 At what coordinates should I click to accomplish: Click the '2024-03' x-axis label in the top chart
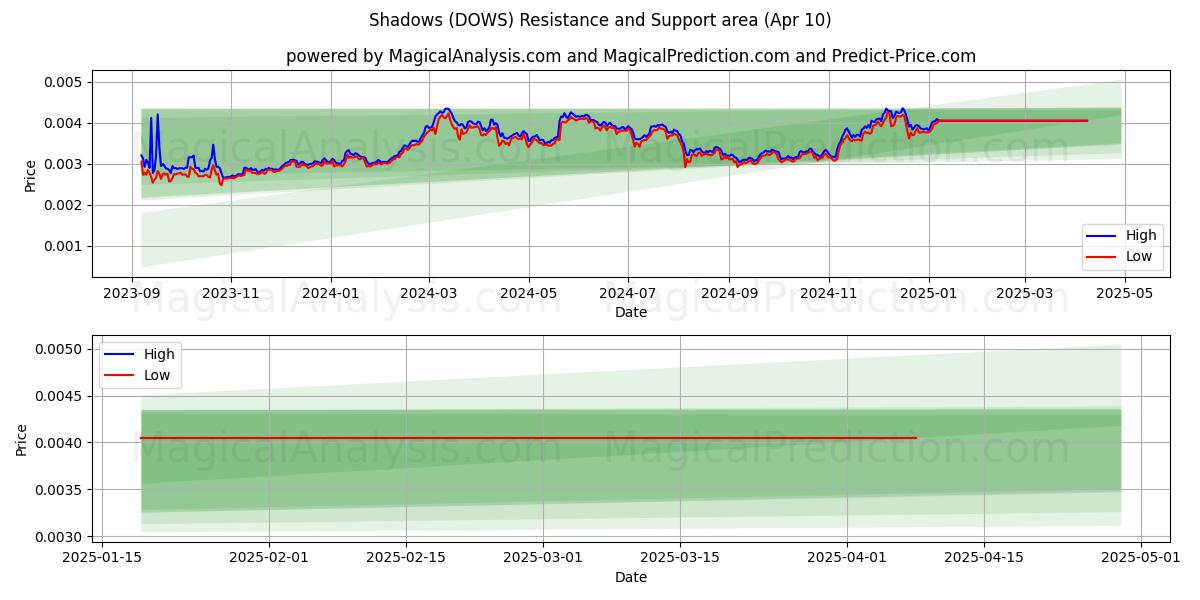tap(429, 294)
